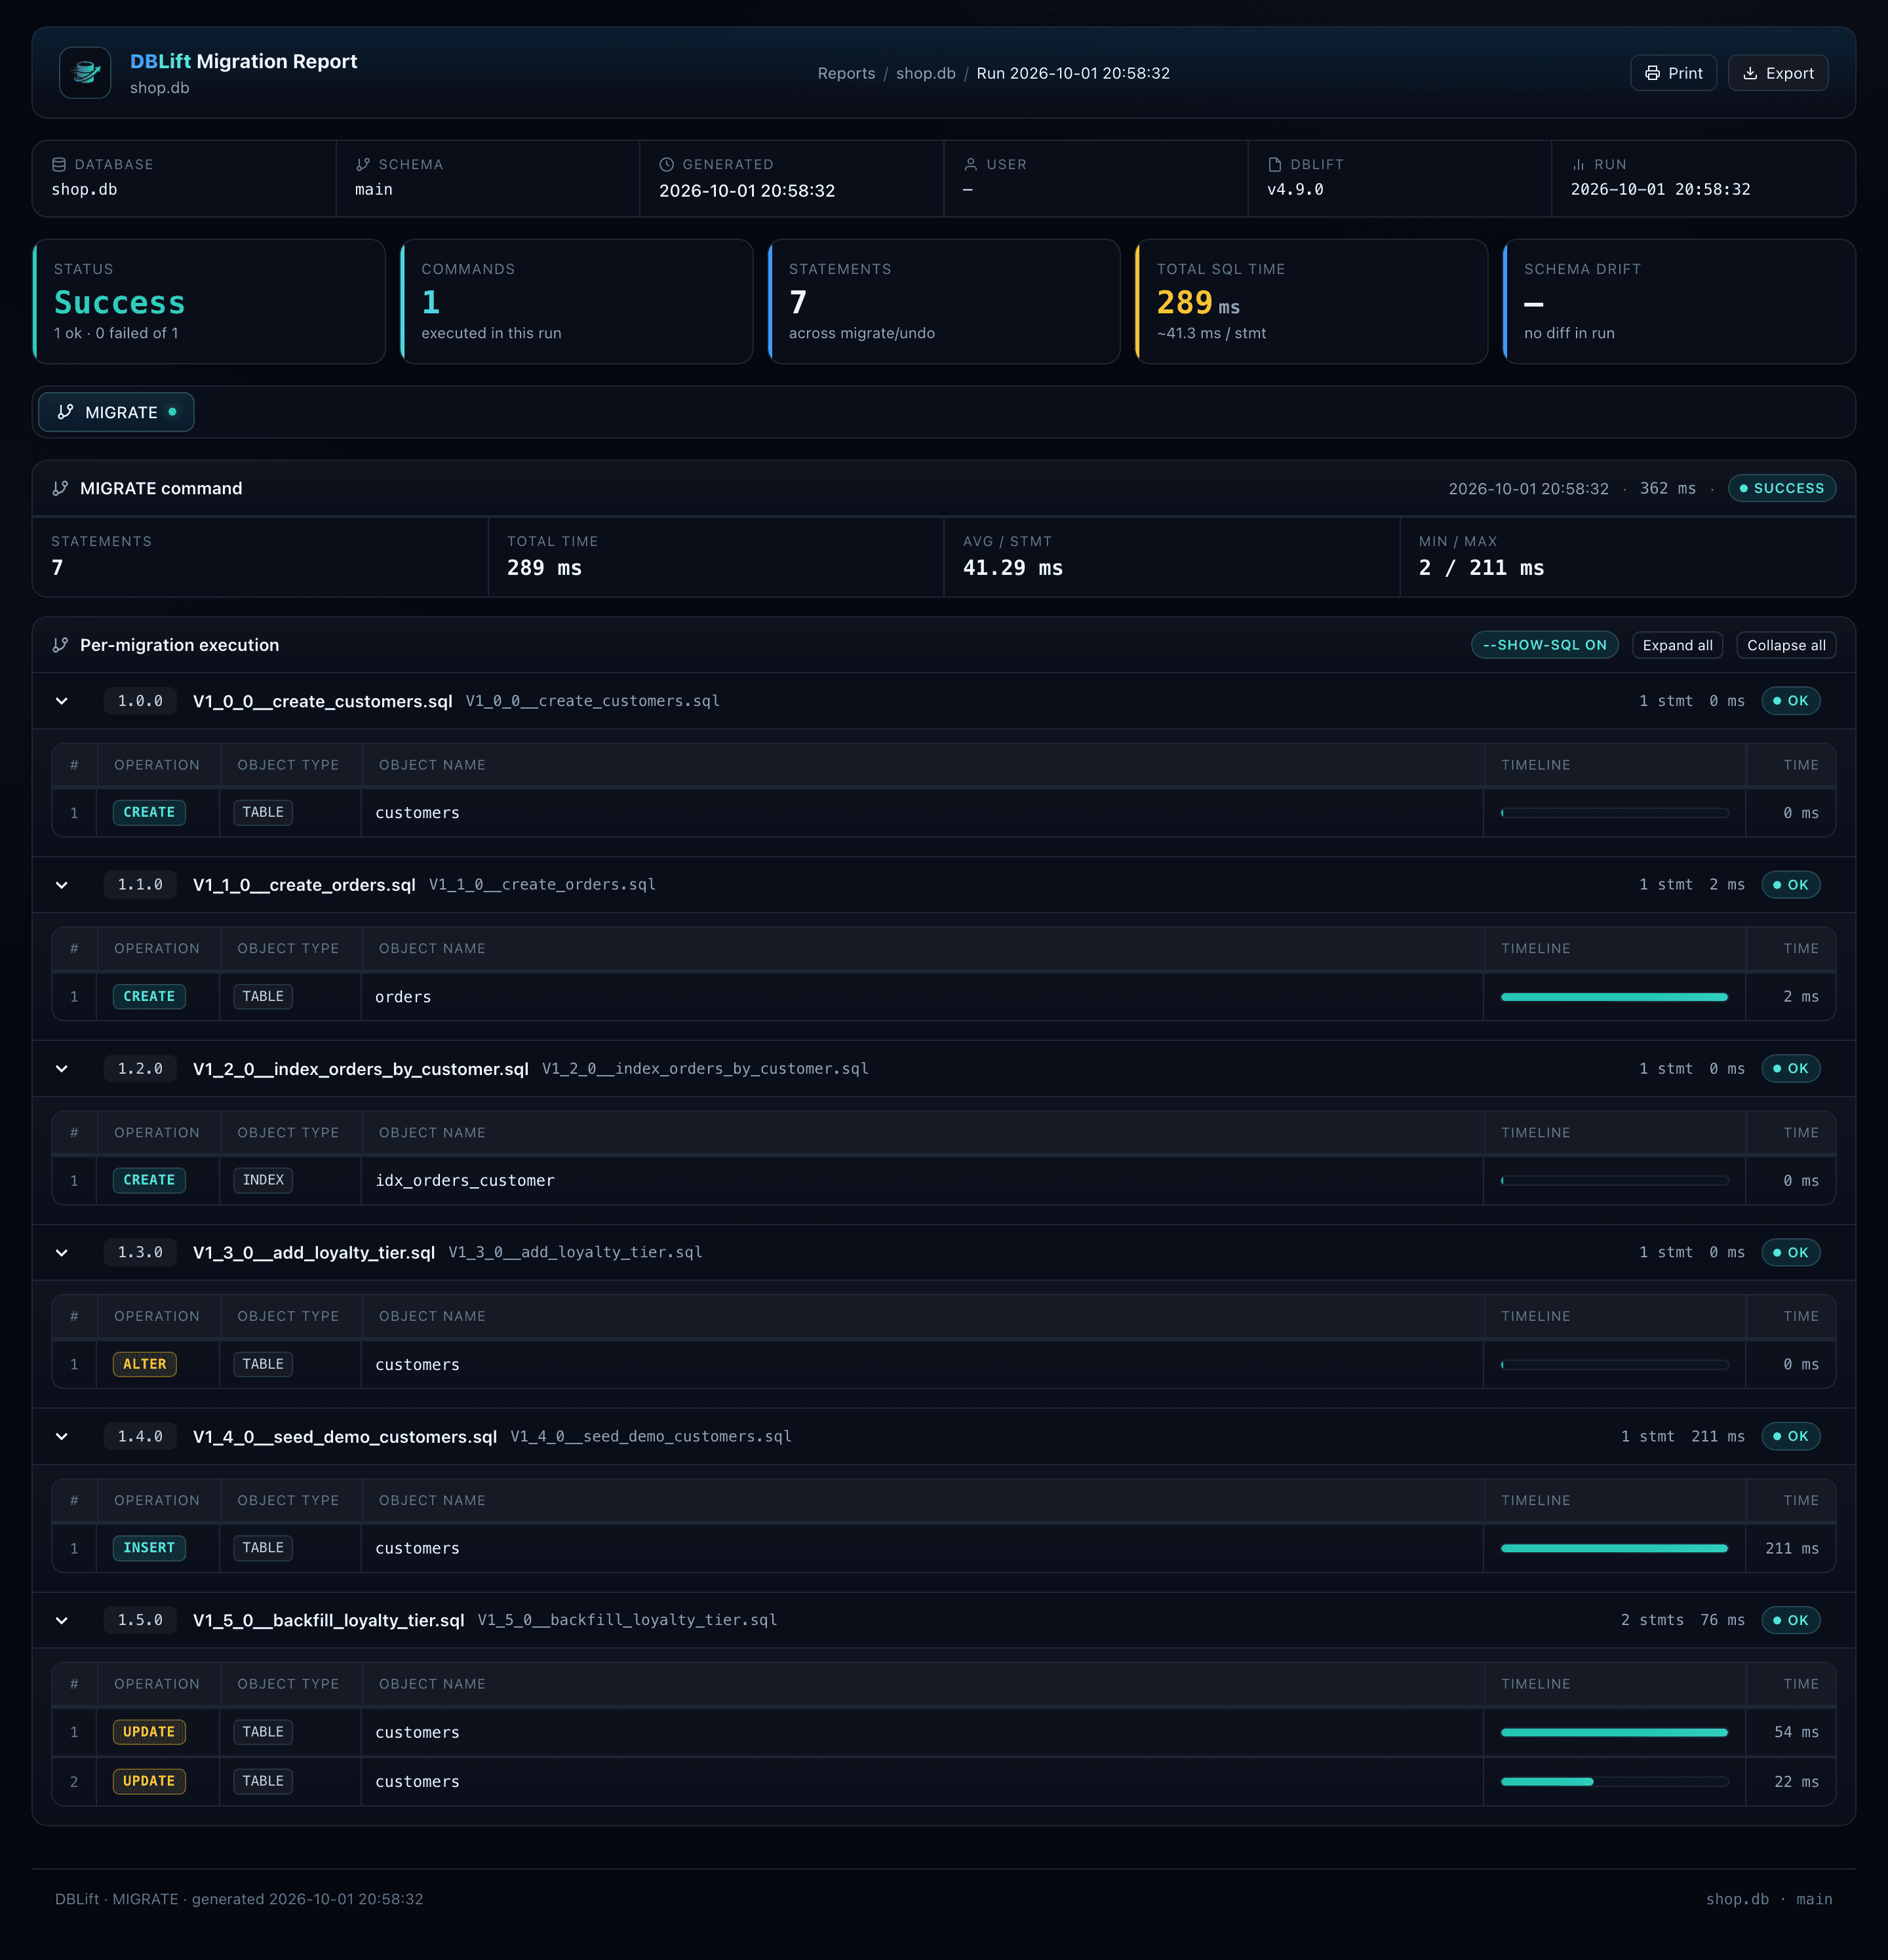The height and width of the screenshot is (1960, 1888).
Task: Click the idx_orders_customer object name
Action: tap(465, 1181)
